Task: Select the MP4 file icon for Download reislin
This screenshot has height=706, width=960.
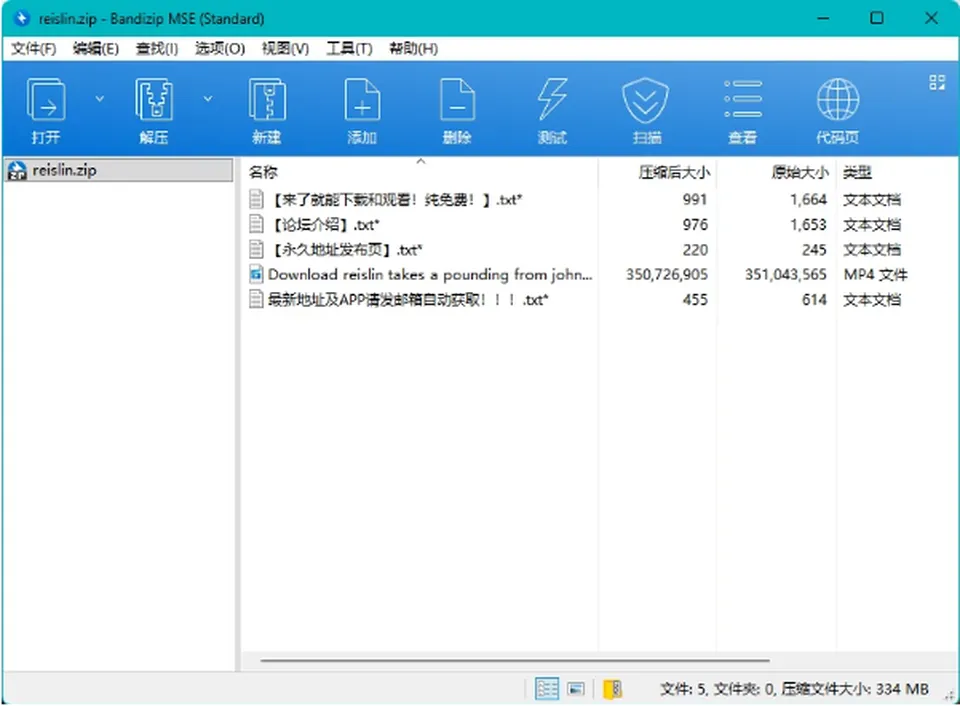Action: point(257,274)
